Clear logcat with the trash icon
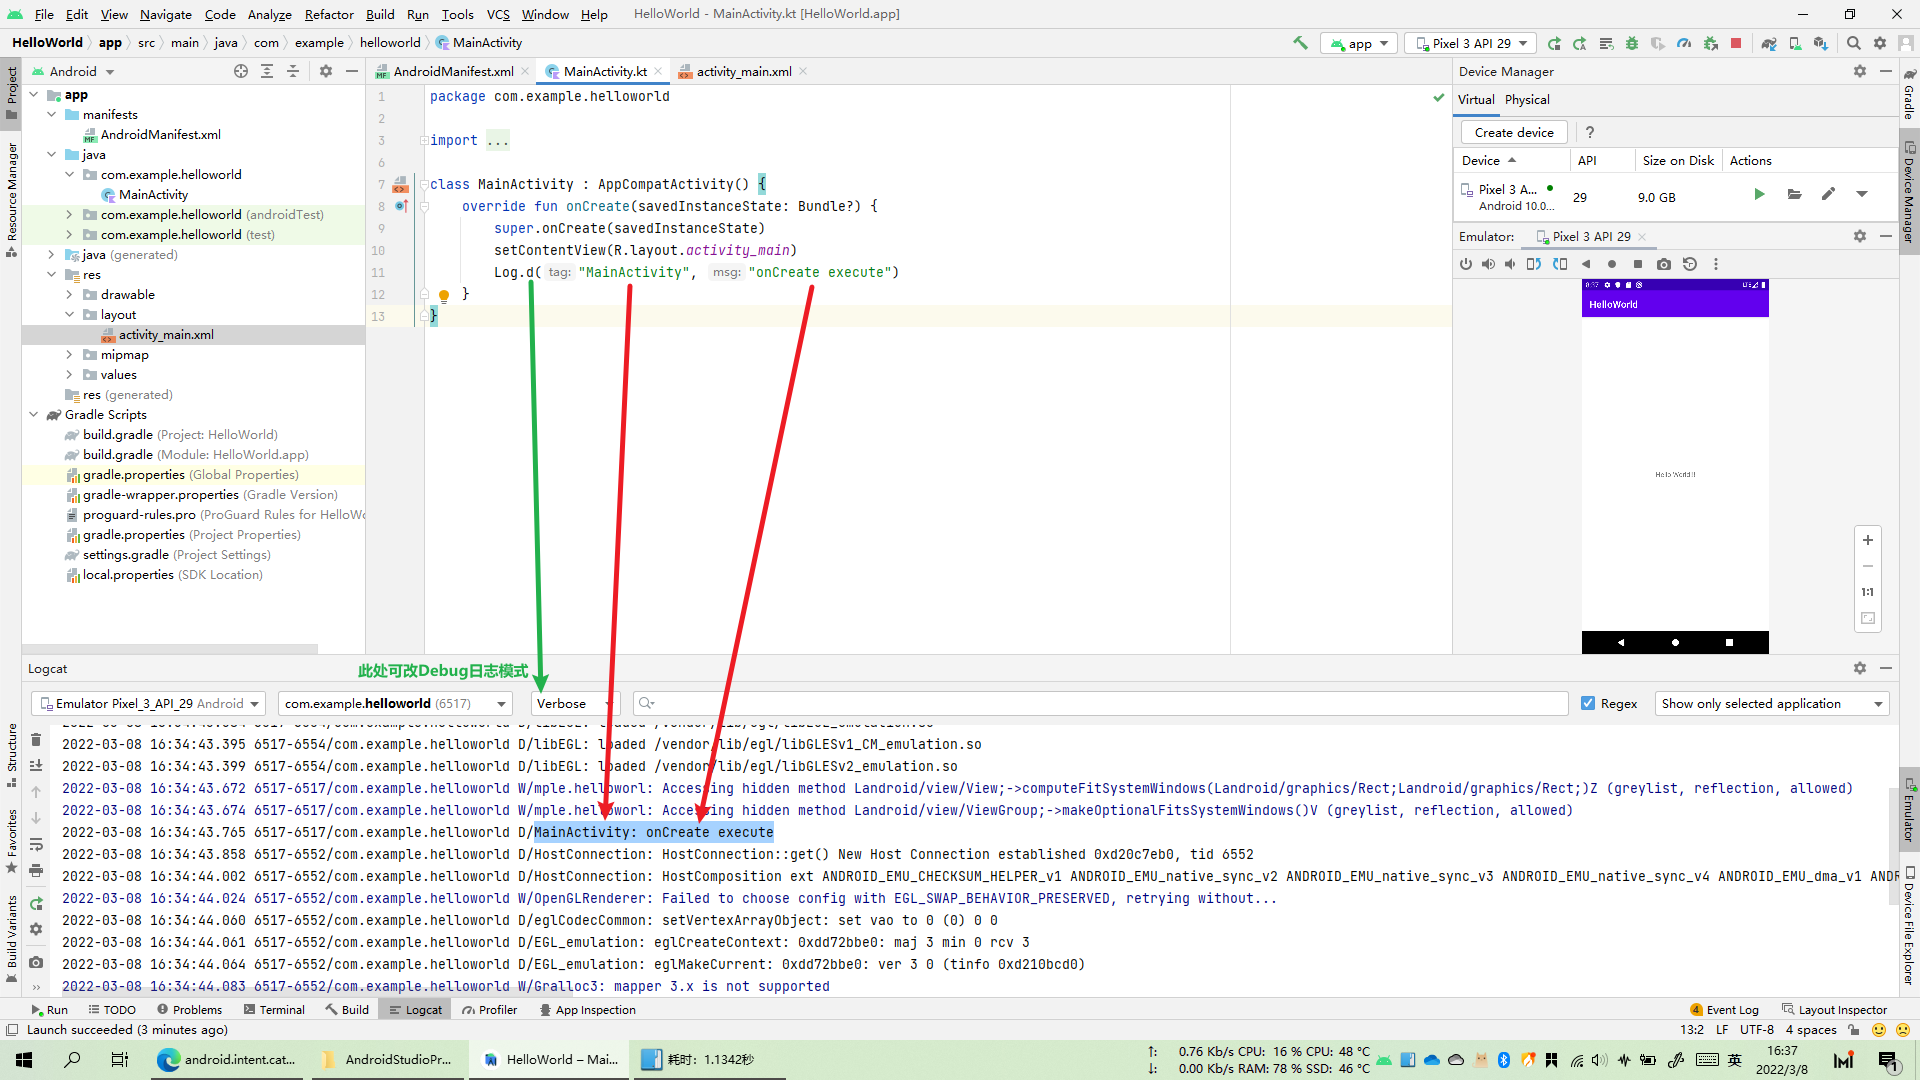The width and height of the screenshot is (1920, 1080). pyautogui.click(x=36, y=740)
